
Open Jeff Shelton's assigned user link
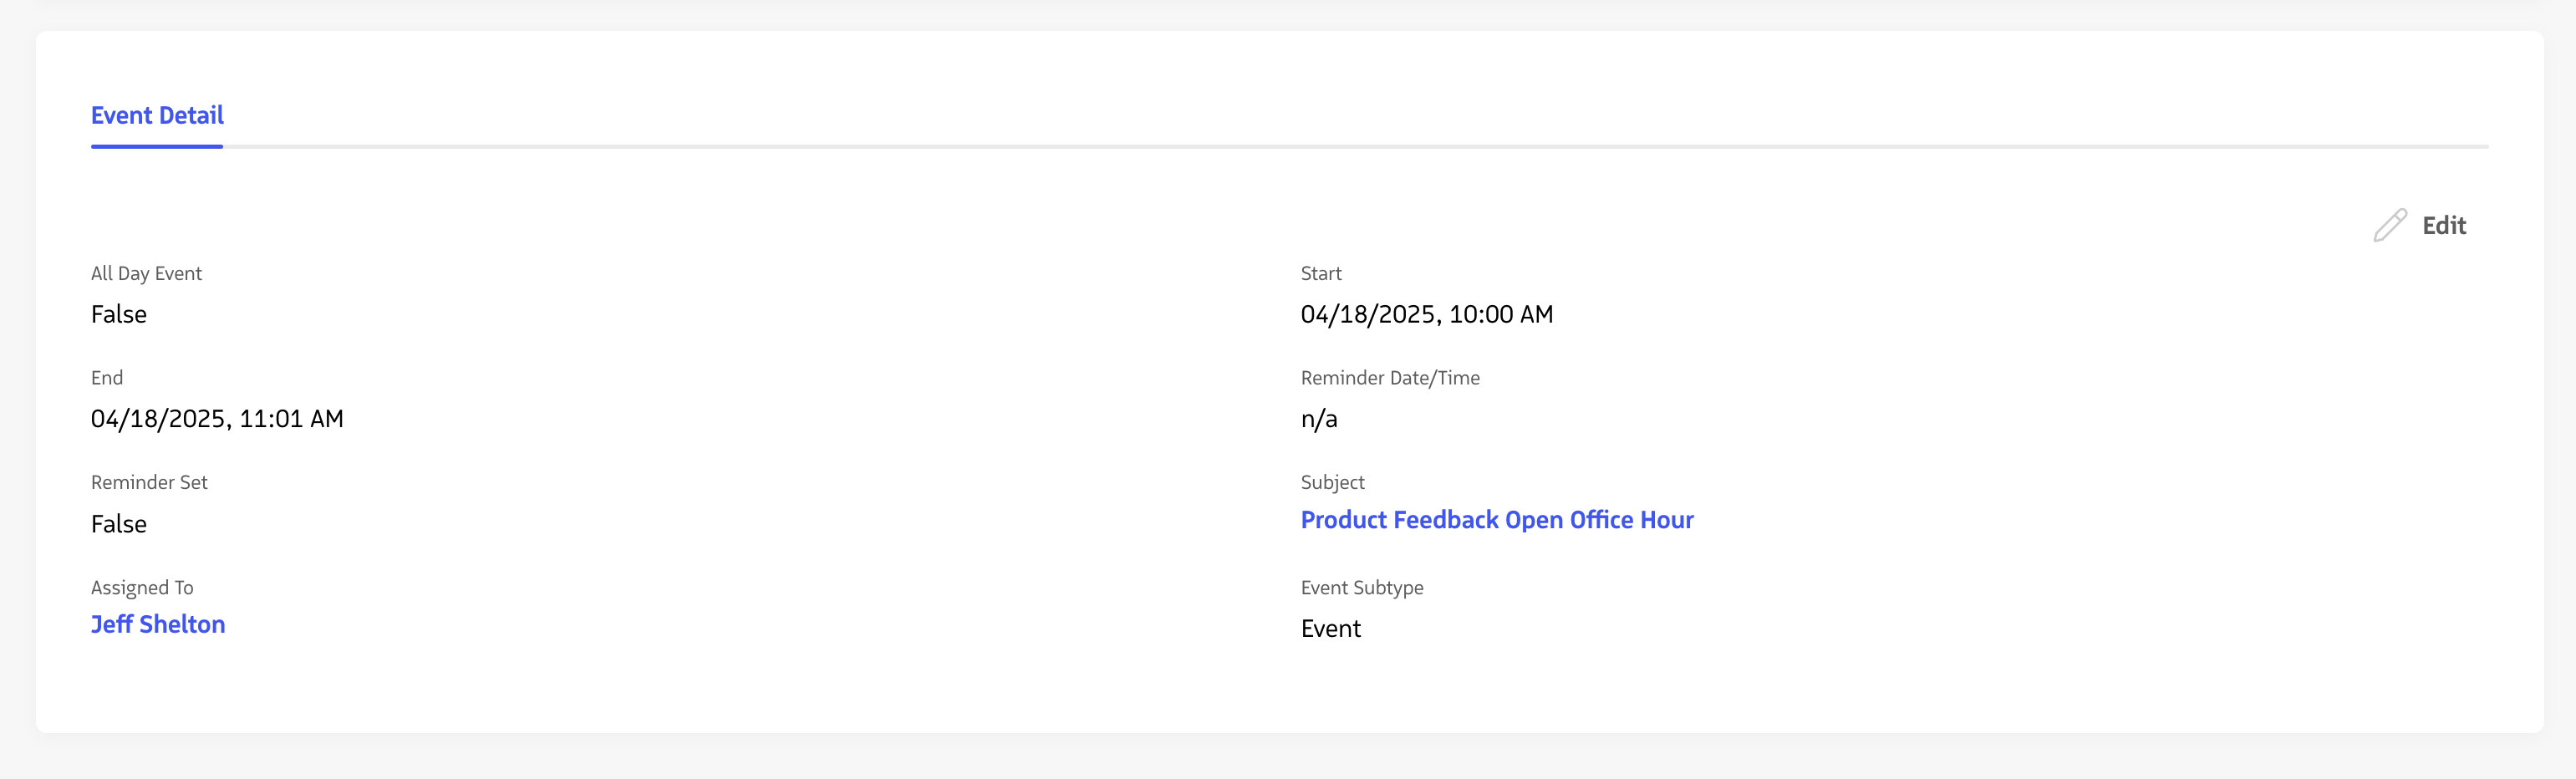pos(158,624)
